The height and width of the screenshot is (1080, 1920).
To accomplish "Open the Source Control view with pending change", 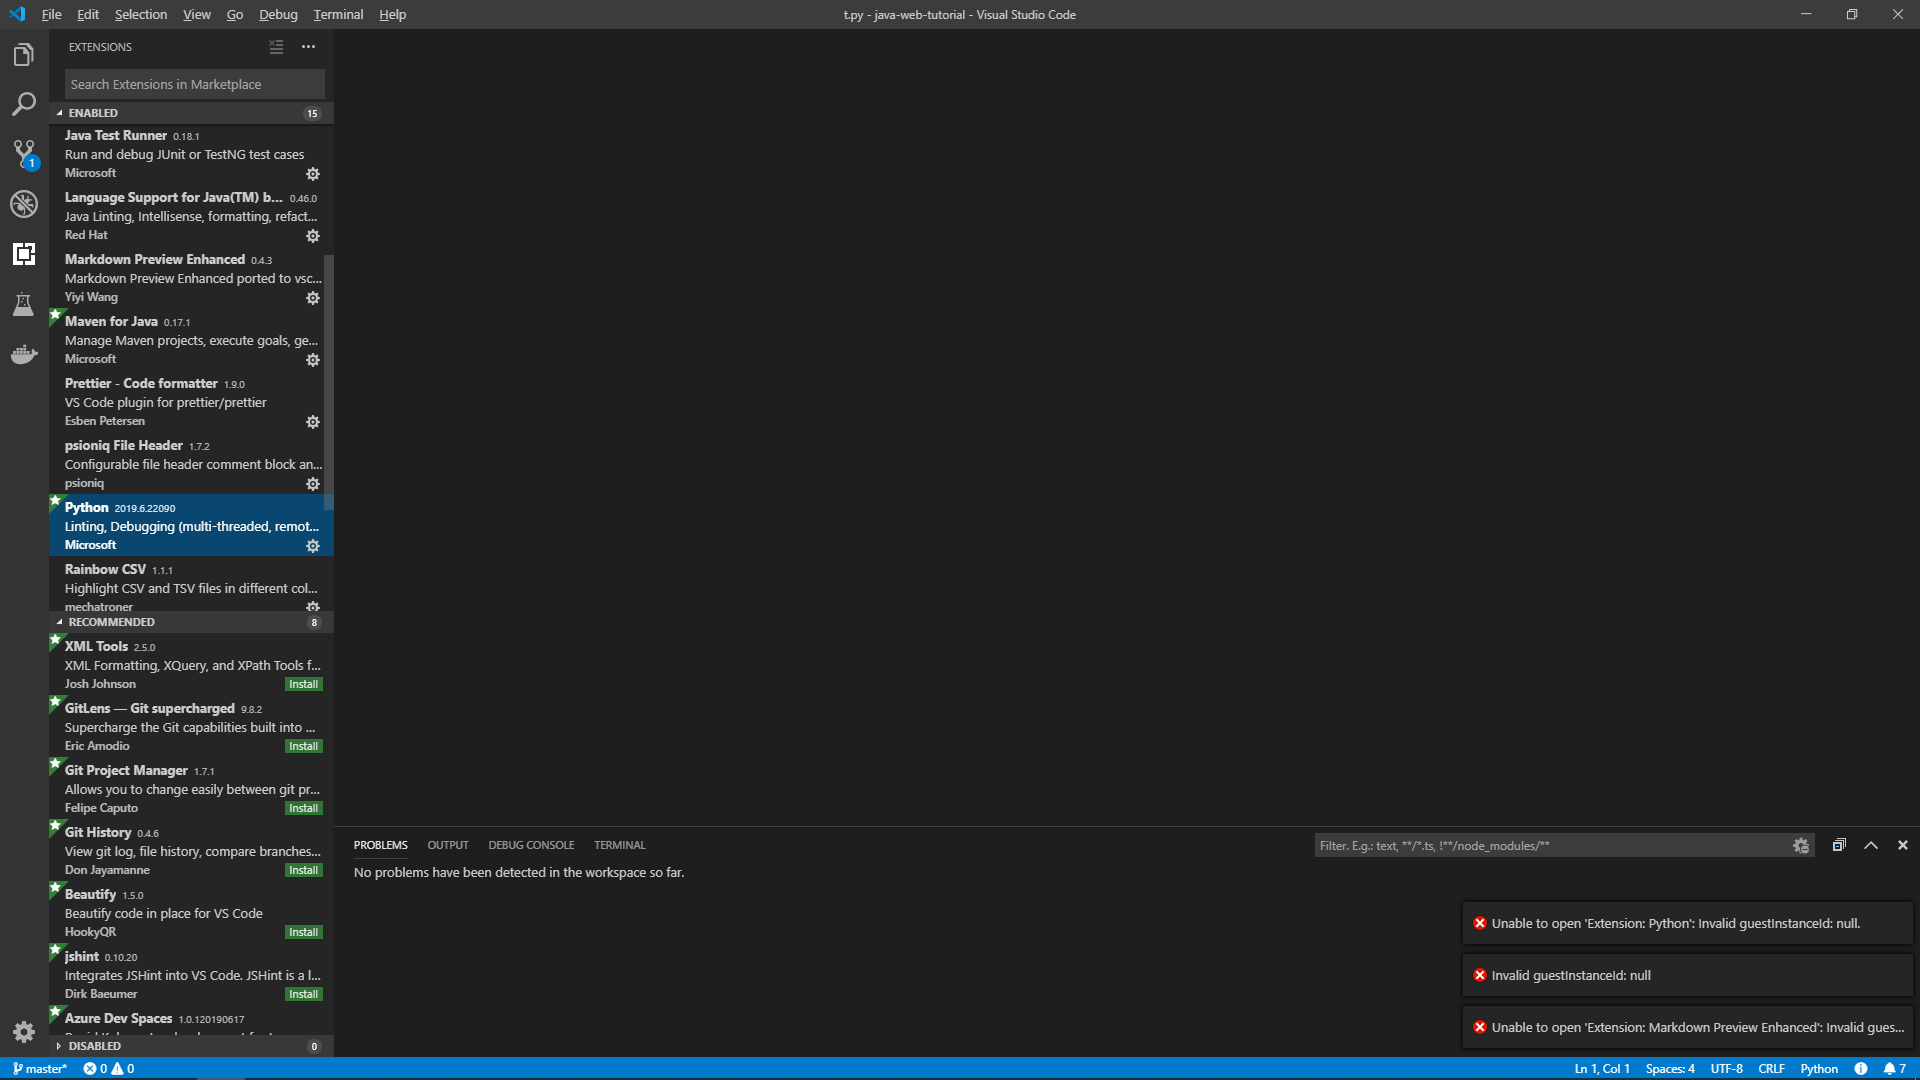I will pos(23,154).
